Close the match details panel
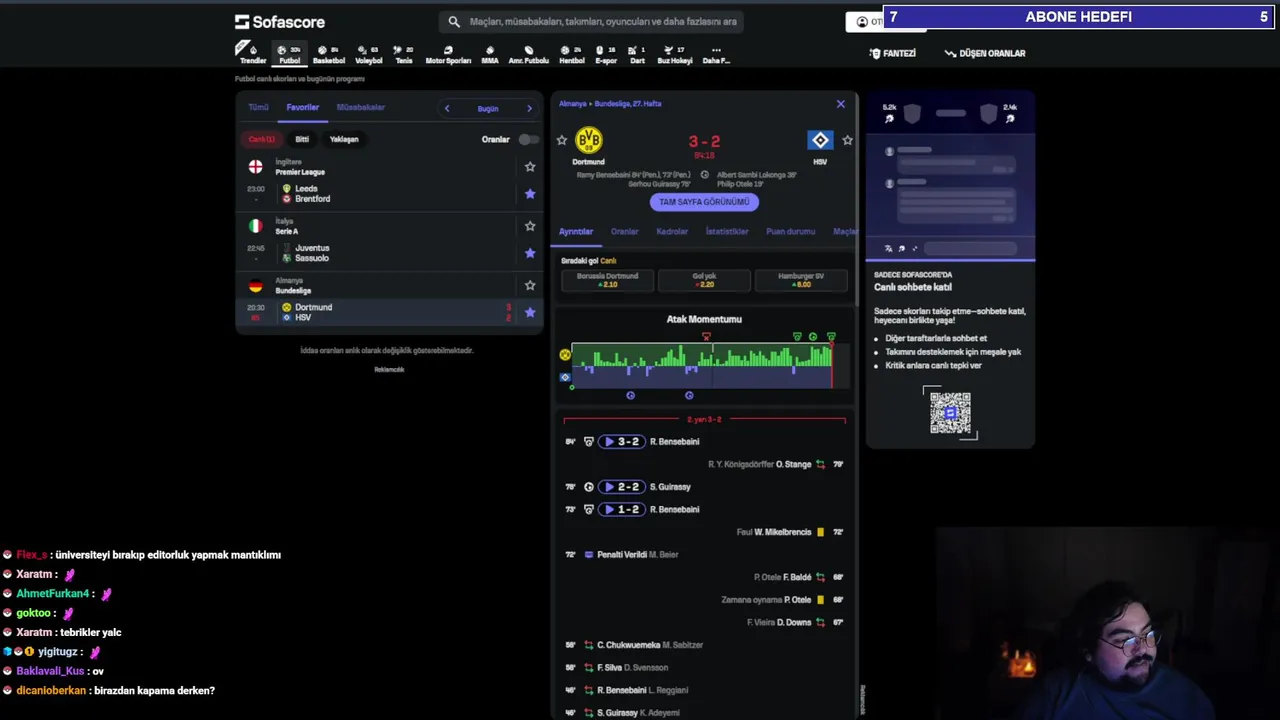 (840, 104)
